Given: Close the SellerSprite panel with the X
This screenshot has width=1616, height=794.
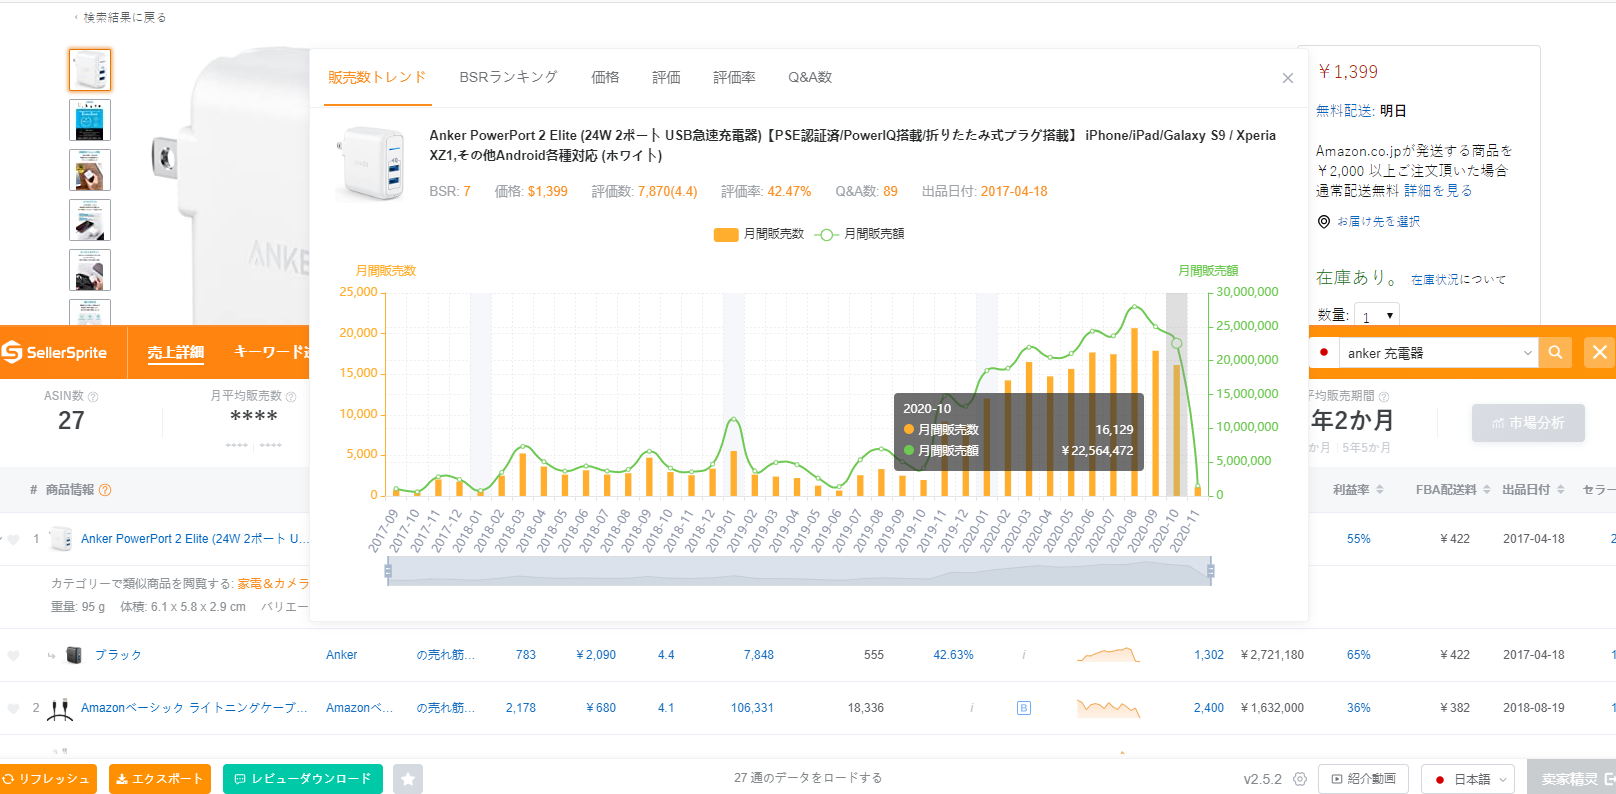Looking at the screenshot, I should coord(1600,352).
